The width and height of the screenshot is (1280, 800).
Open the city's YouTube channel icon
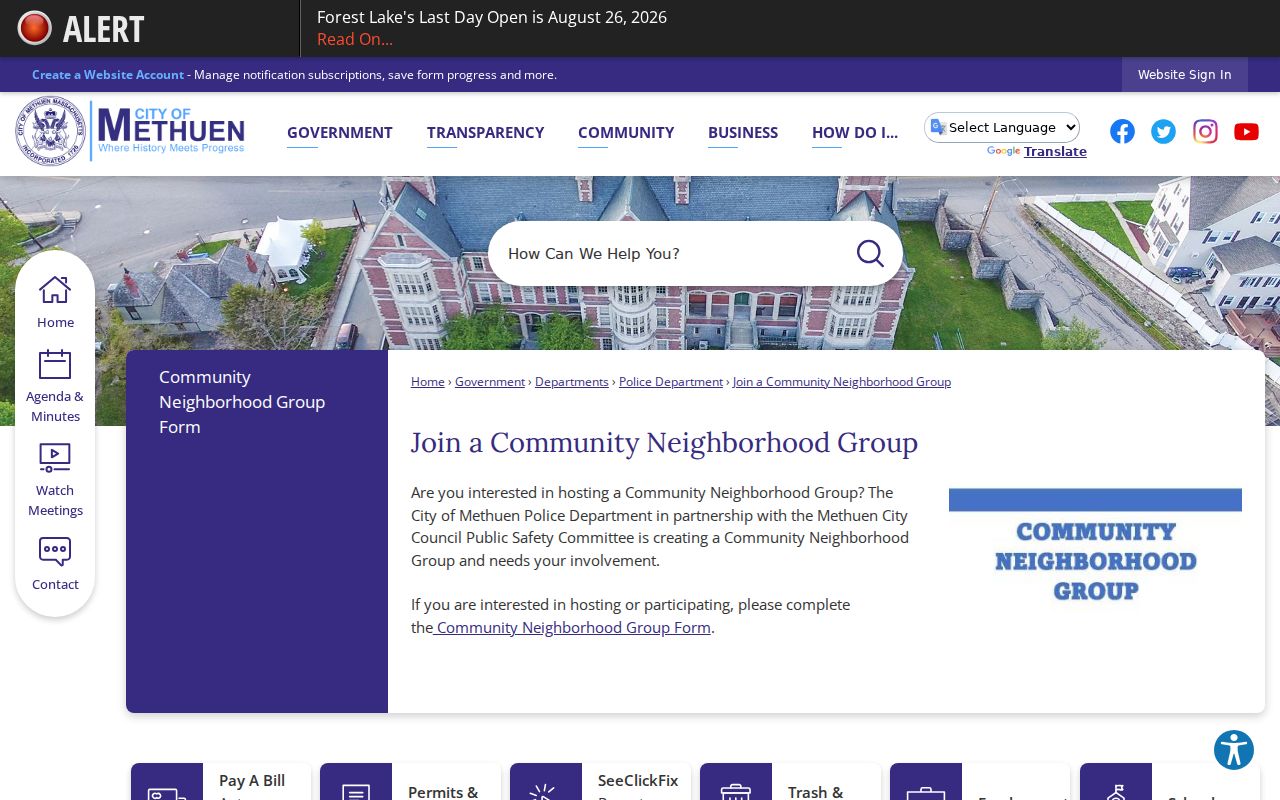[1246, 131]
